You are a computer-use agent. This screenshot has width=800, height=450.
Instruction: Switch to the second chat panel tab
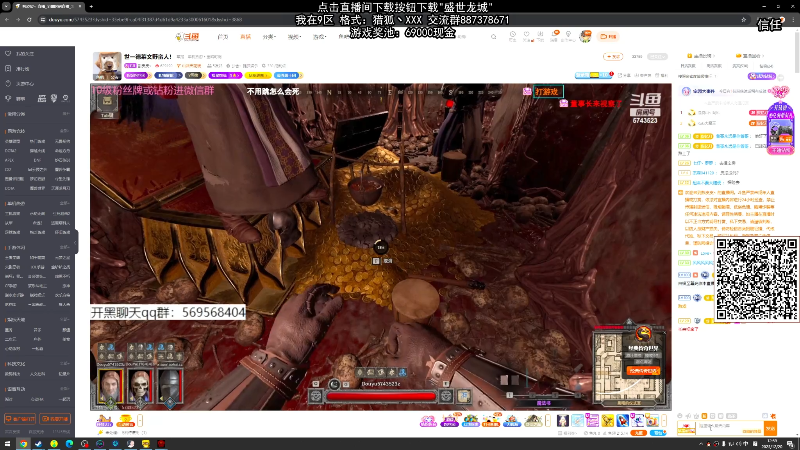[x=714, y=66]
